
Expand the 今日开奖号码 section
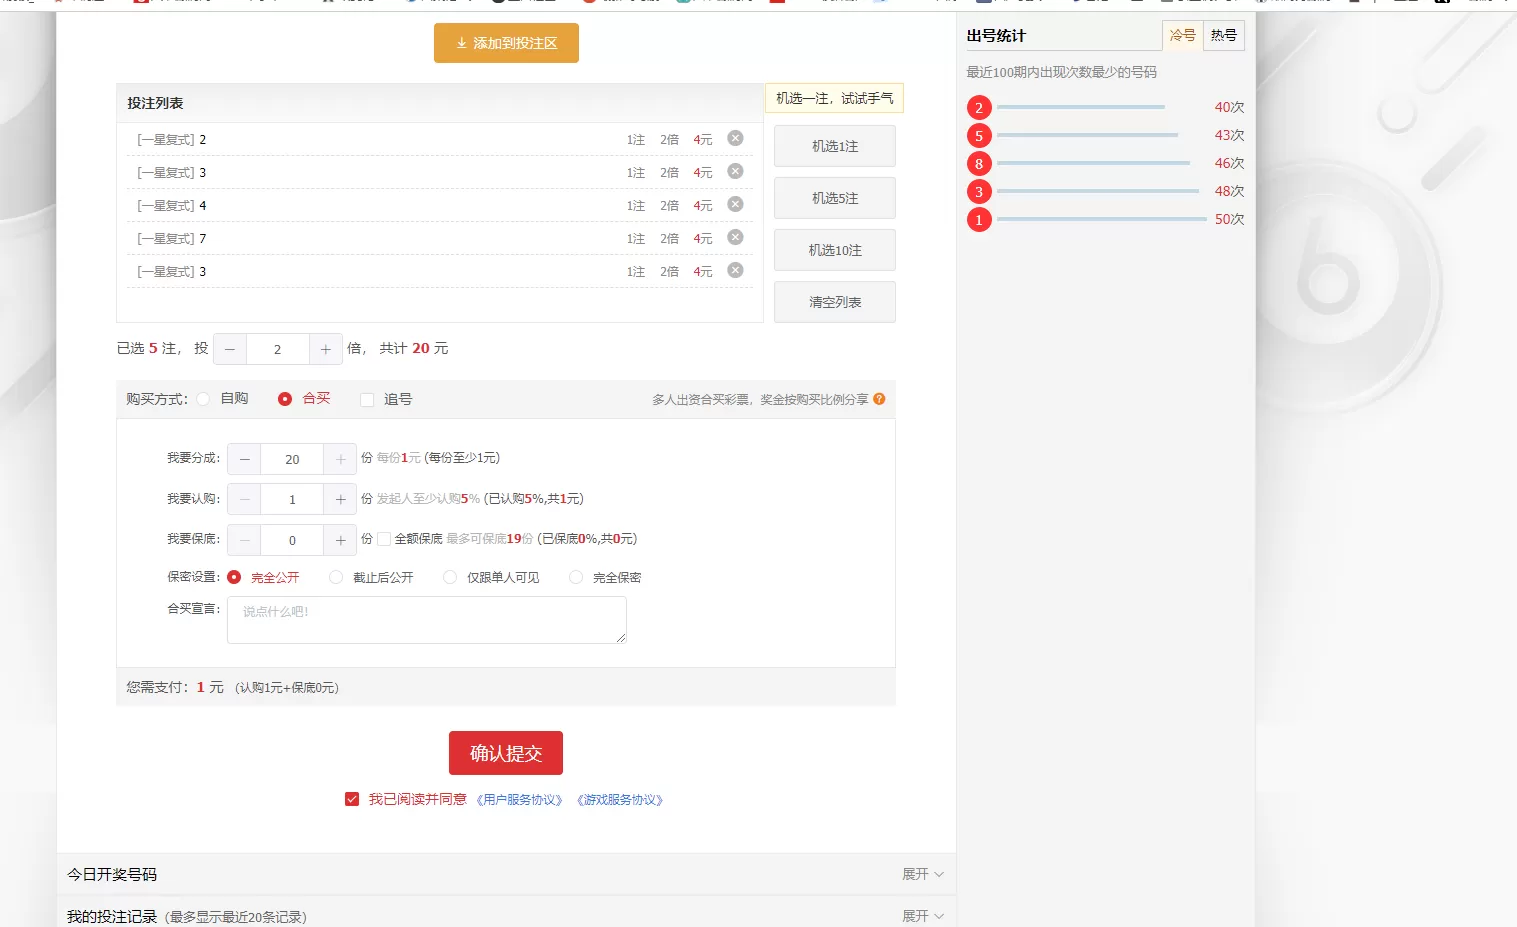click(921, 873)
